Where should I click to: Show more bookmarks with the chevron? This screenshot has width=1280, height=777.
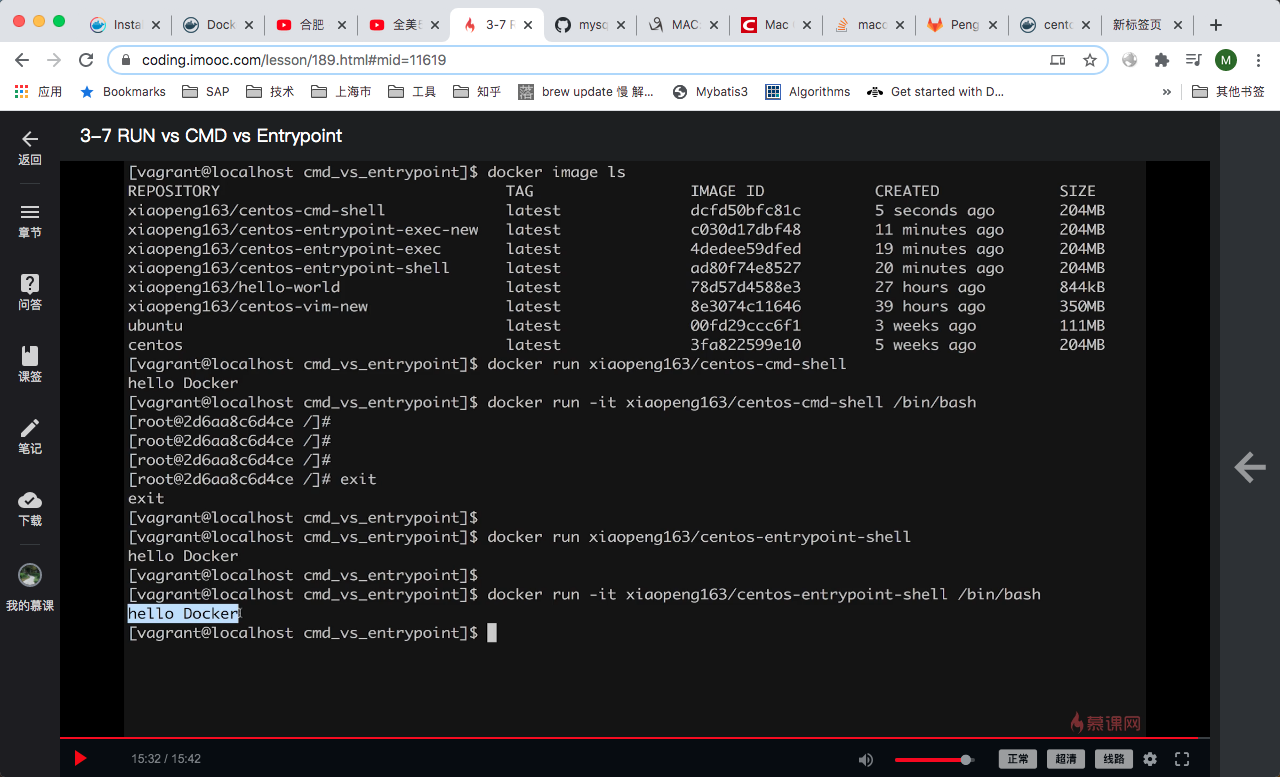point(1166,92)
